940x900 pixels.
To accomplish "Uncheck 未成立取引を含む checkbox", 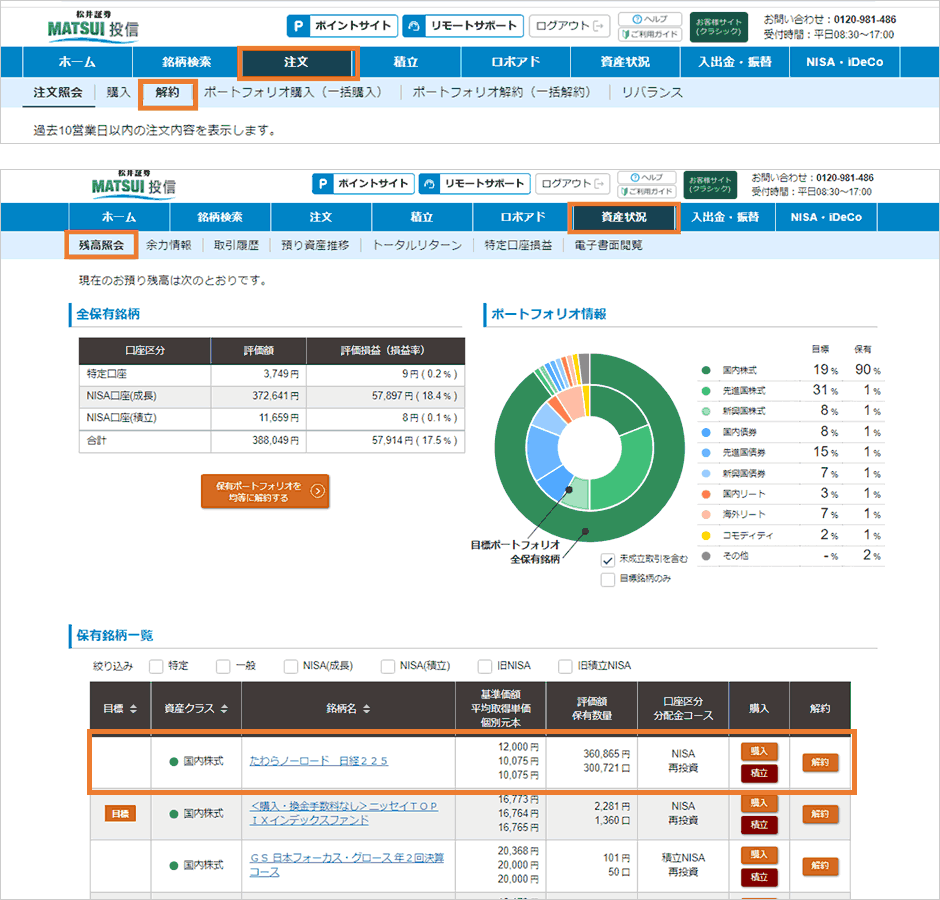I will tap(608, 560).
